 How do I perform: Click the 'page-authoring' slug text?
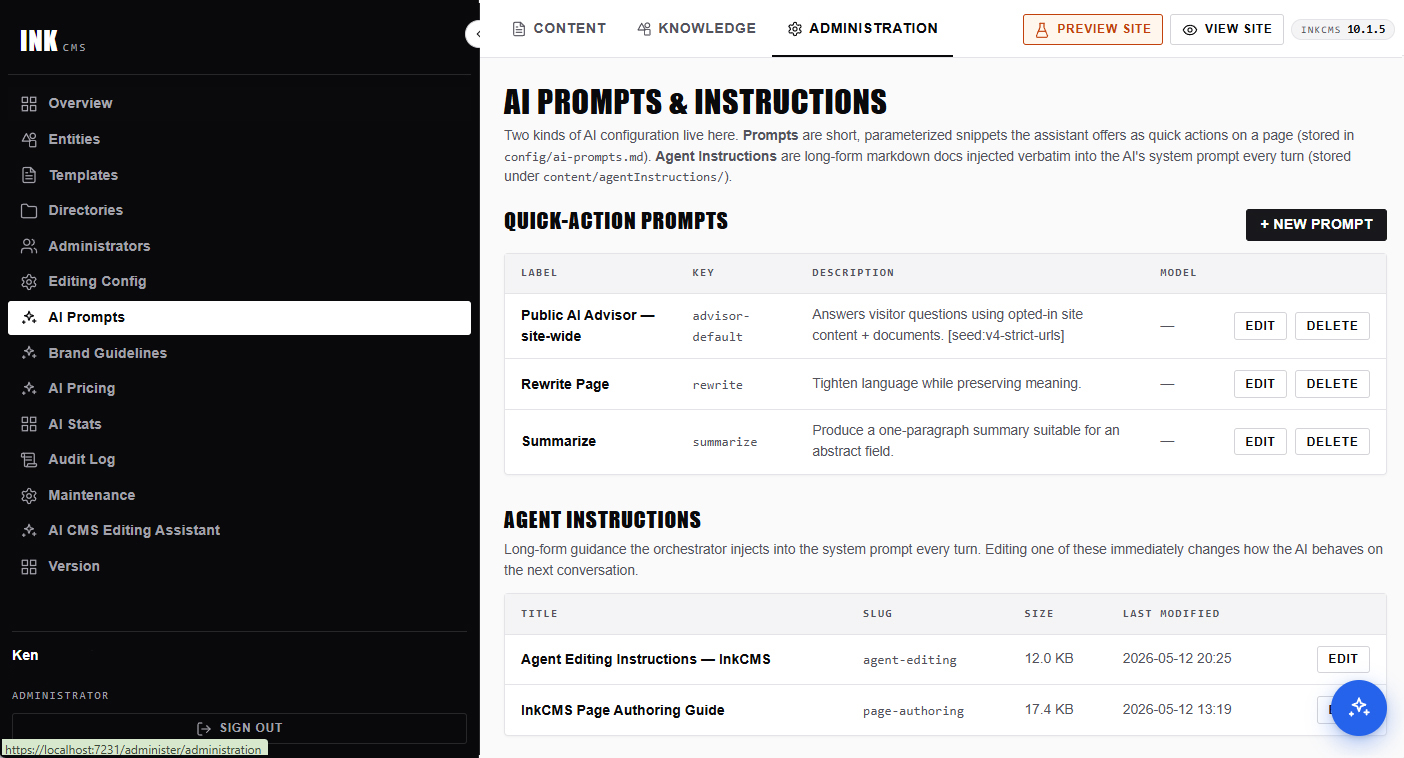[913, 711]
